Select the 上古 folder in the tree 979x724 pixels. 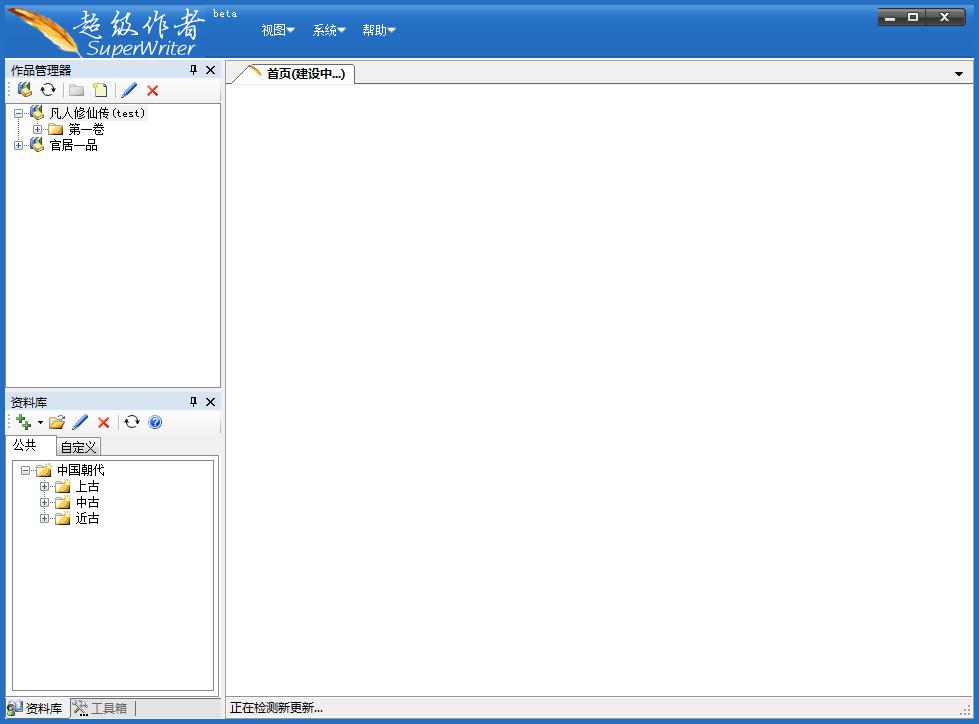click(x=87, y=486)
